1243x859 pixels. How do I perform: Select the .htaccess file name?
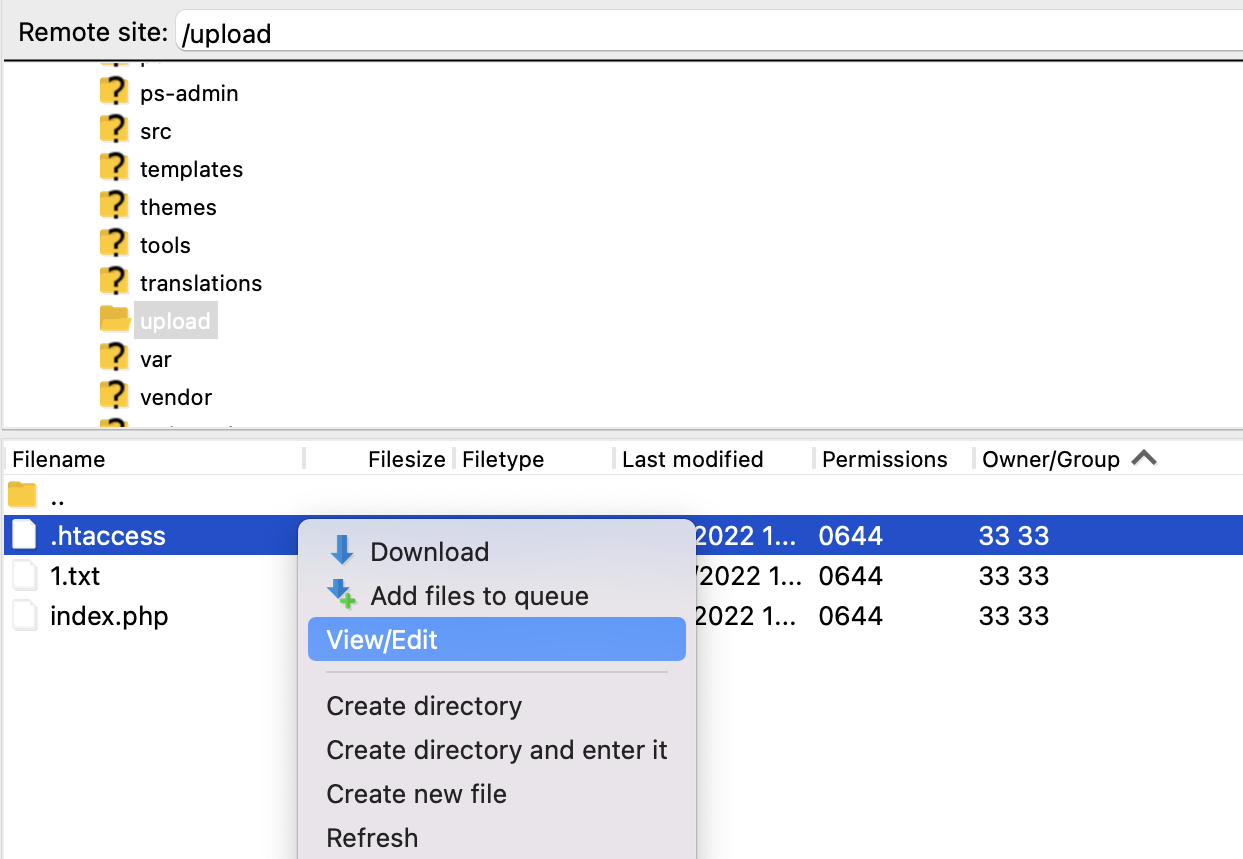coord(108,536)
